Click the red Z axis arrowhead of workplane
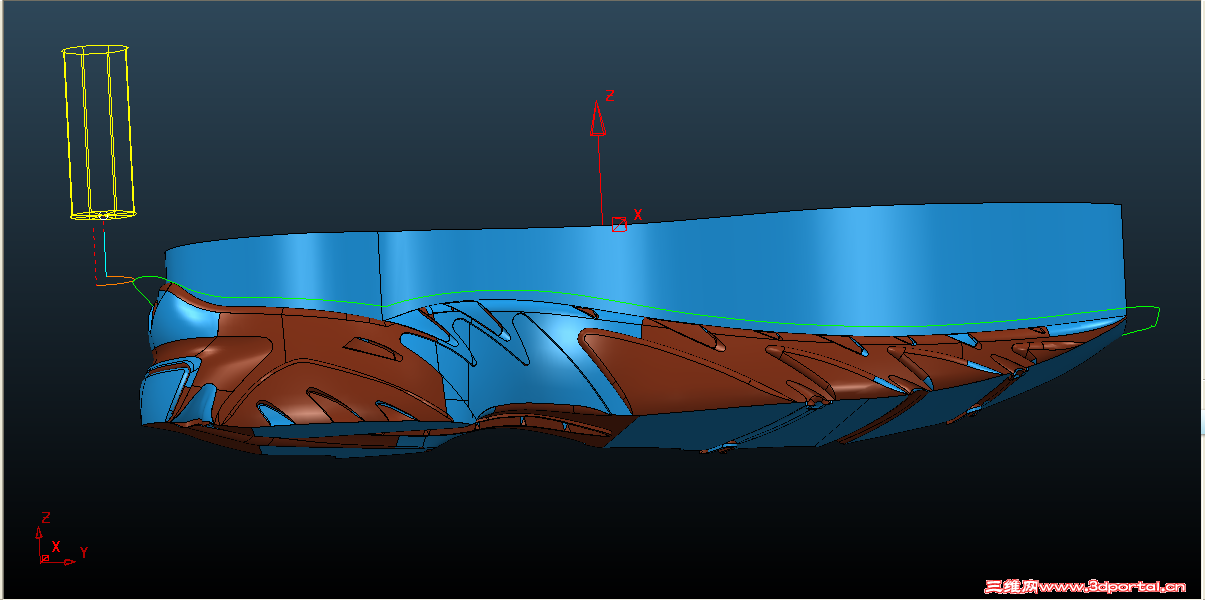Screen dimensions: 1205x600 [x=597, y=118]
